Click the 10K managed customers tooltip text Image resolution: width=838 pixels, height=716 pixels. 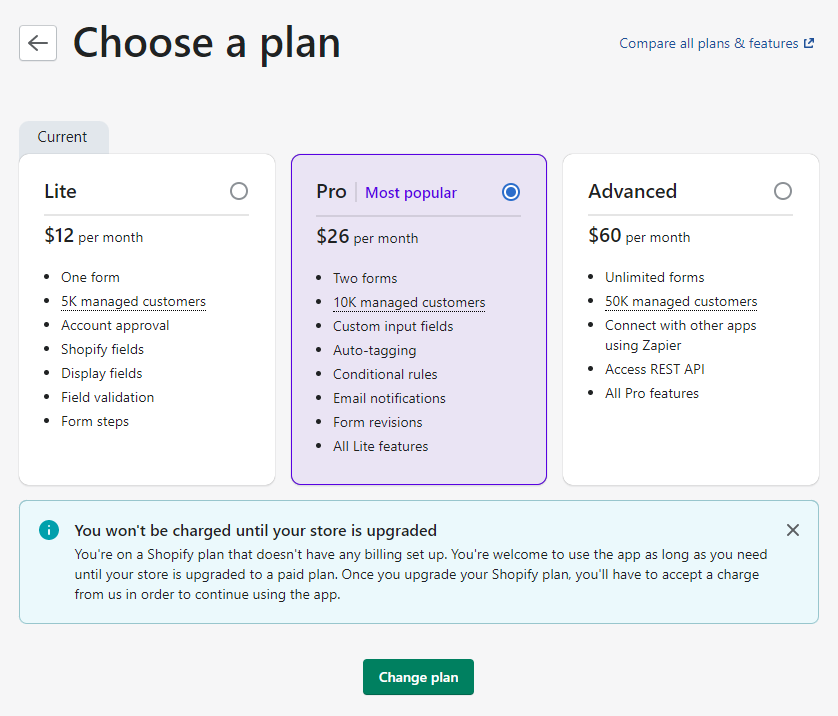click(409, 302)
